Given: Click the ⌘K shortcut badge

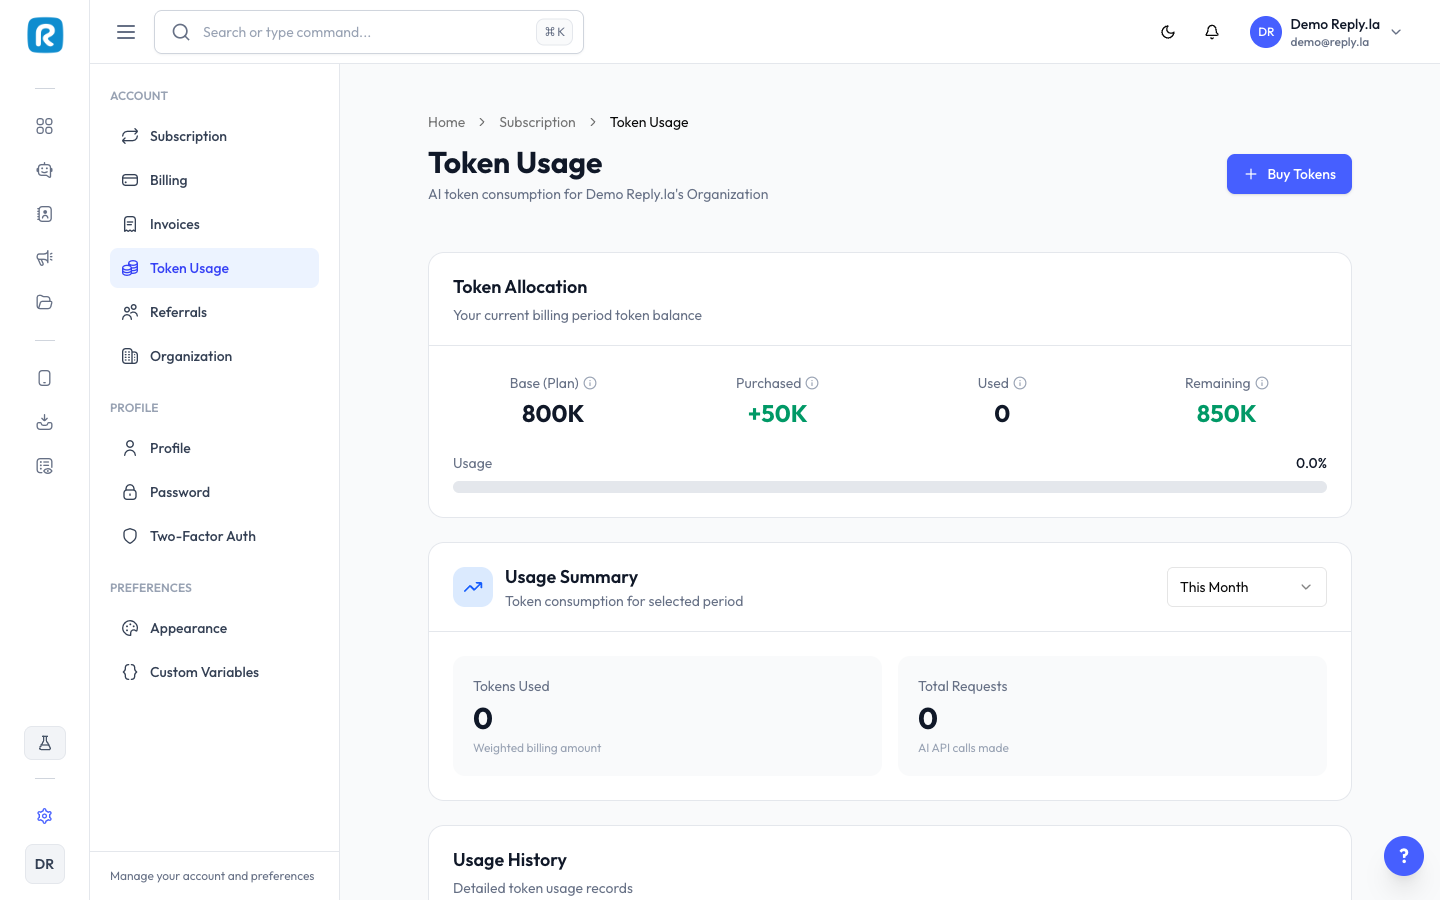Looking at the screenshot, I should coord(555,32).
